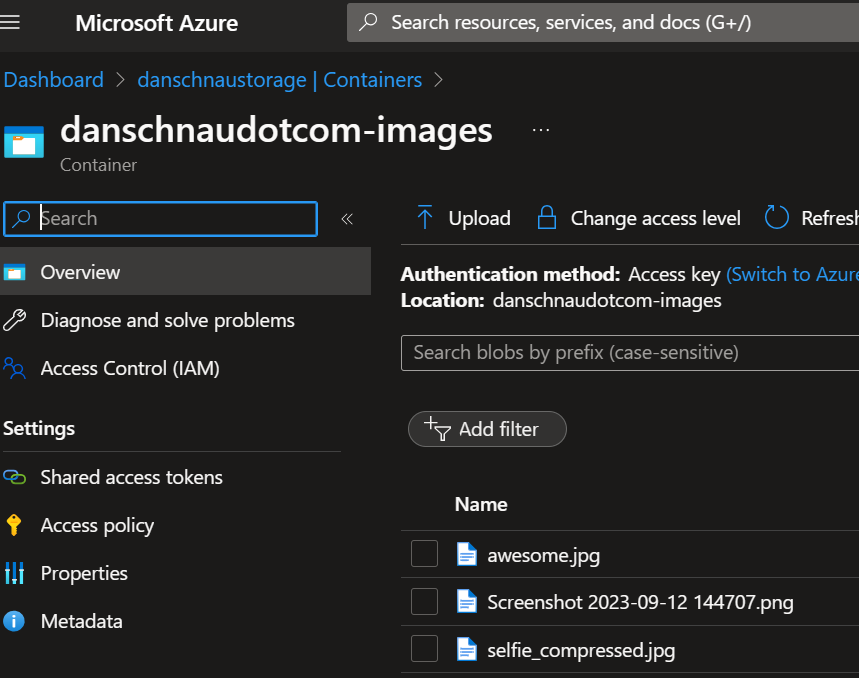The height and width of the screenshot is (678, 859).
Task: Open the selfie_compressed.jpg blob
Action: [581, 650]
